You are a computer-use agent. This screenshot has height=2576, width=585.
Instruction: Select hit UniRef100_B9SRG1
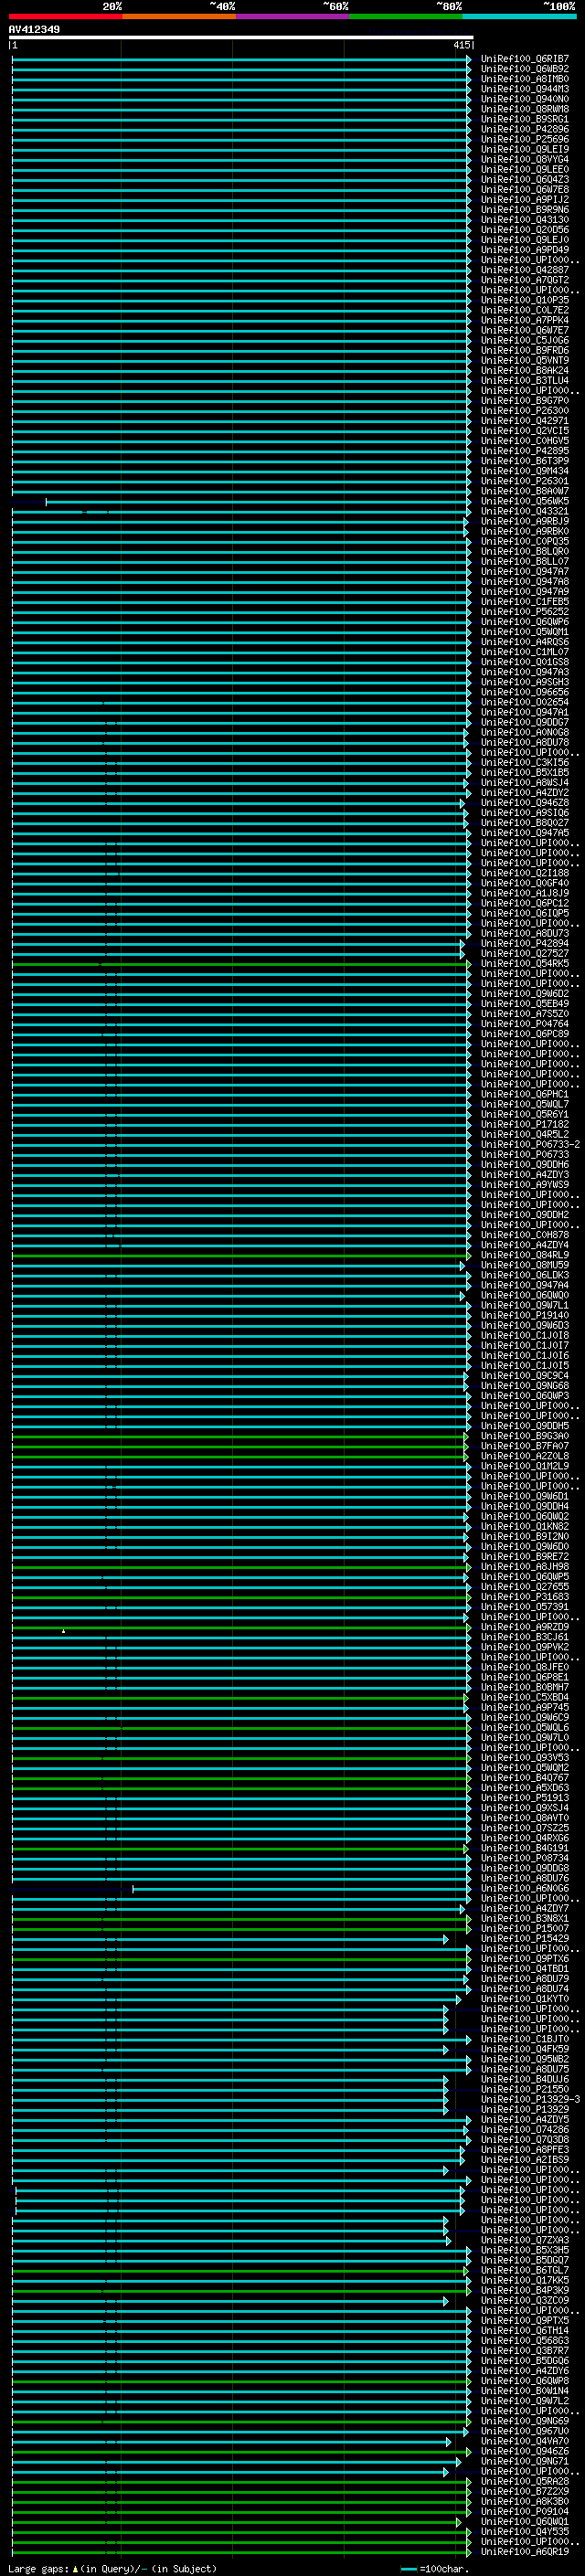[x=524, y=119]
